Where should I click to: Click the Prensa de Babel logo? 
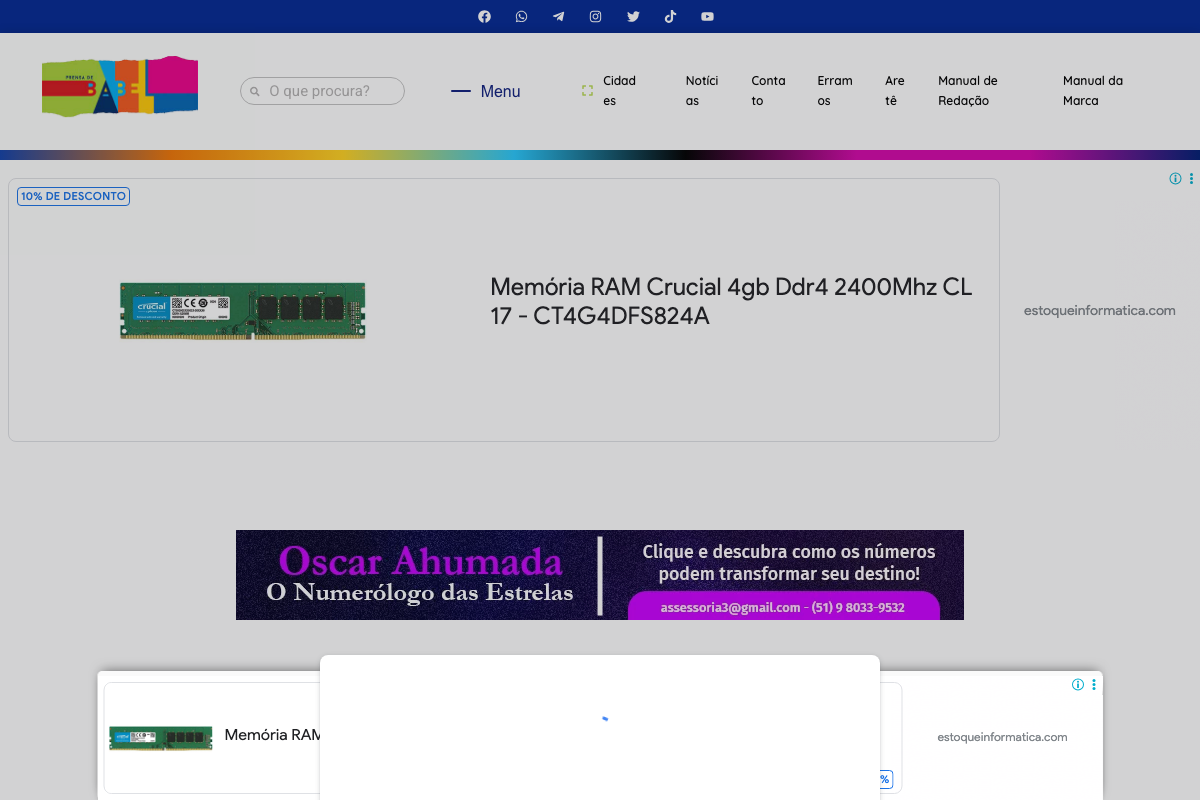(120, 86)
